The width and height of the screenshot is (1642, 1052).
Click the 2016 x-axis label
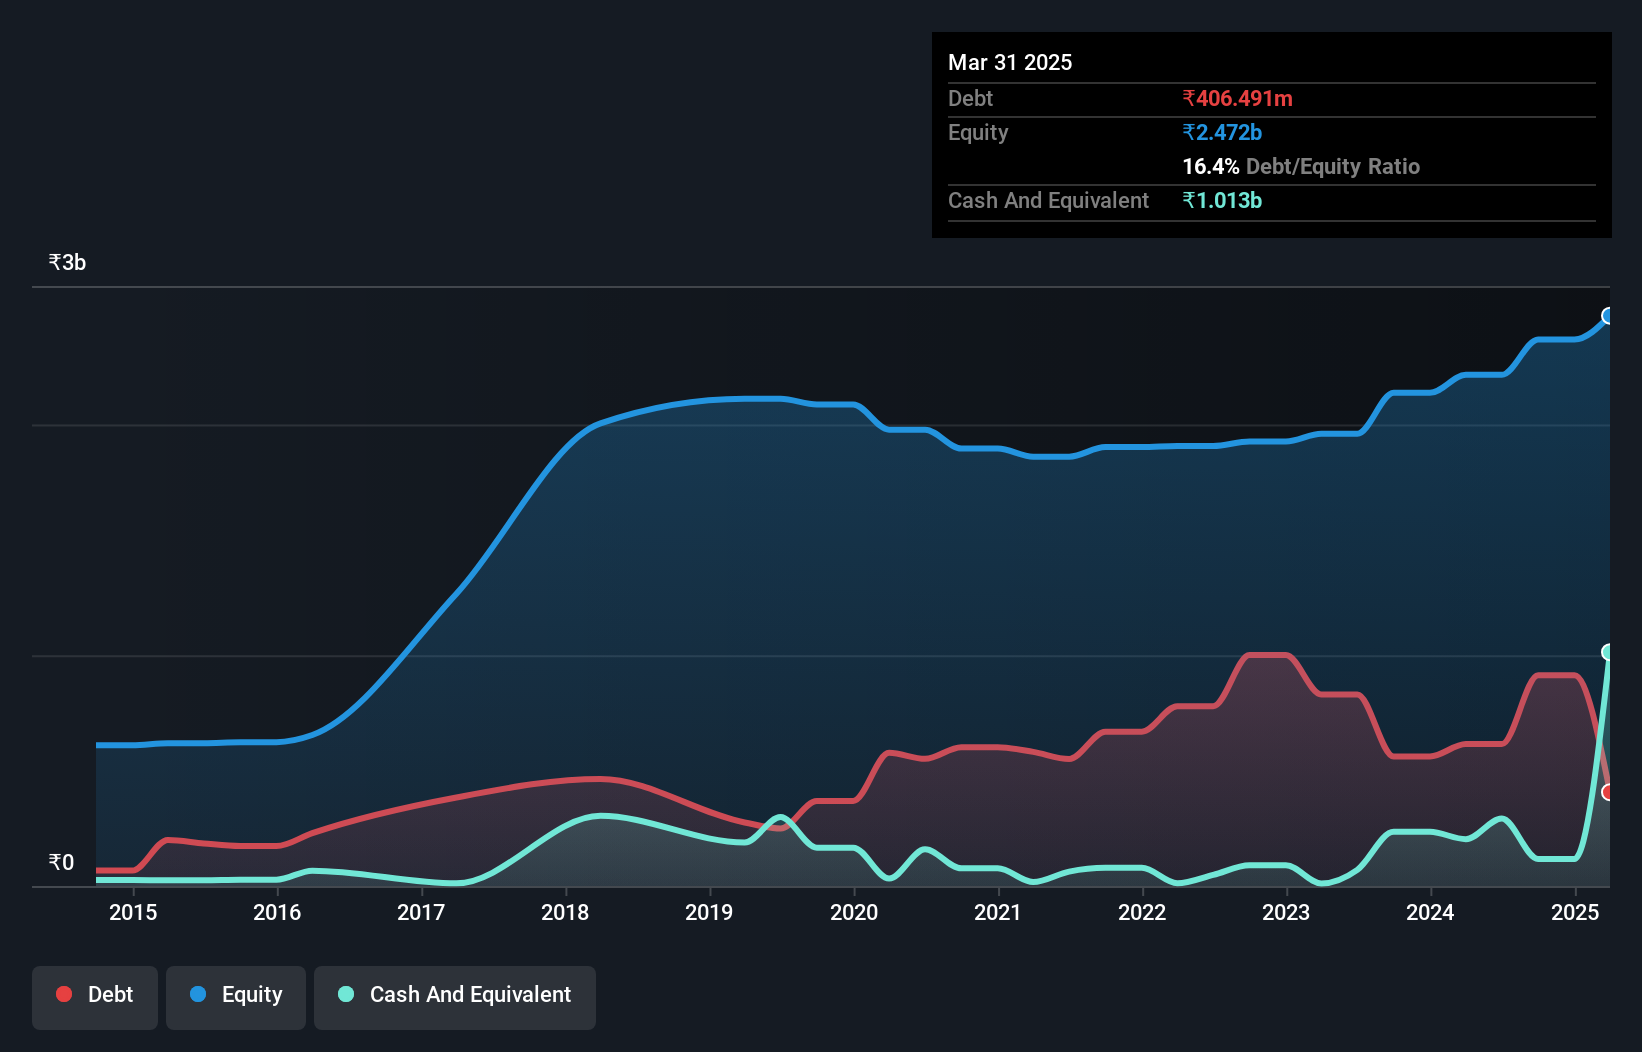coord(277,912)
